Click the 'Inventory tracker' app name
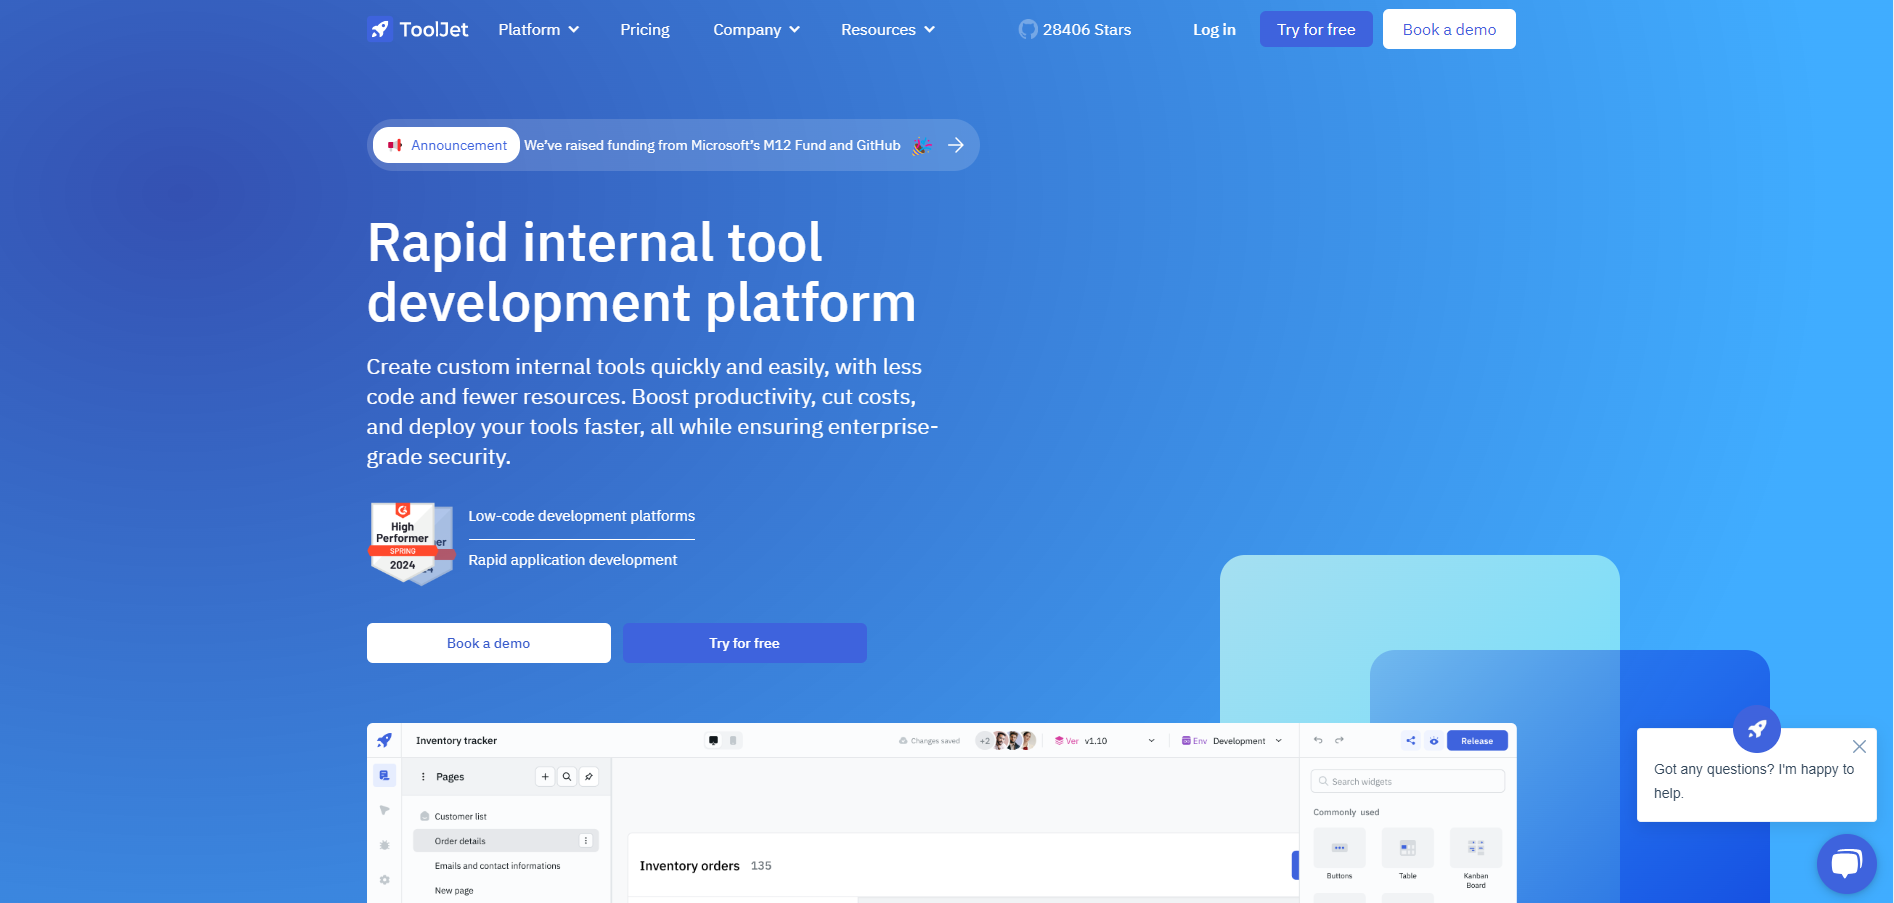This screenshot has height=903, width=1894. click(x=456, y=741)
